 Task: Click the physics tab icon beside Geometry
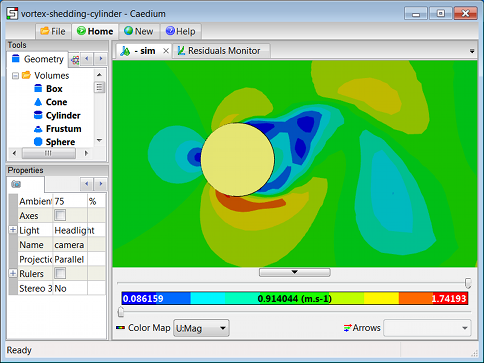[75, 60]
